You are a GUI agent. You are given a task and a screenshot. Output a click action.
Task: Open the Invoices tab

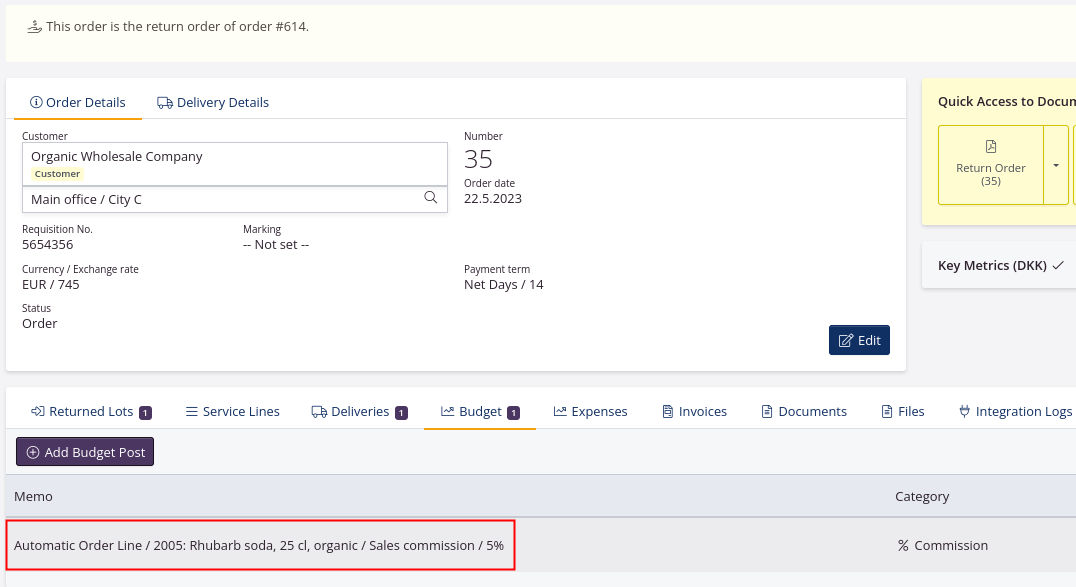coord(694,412)
